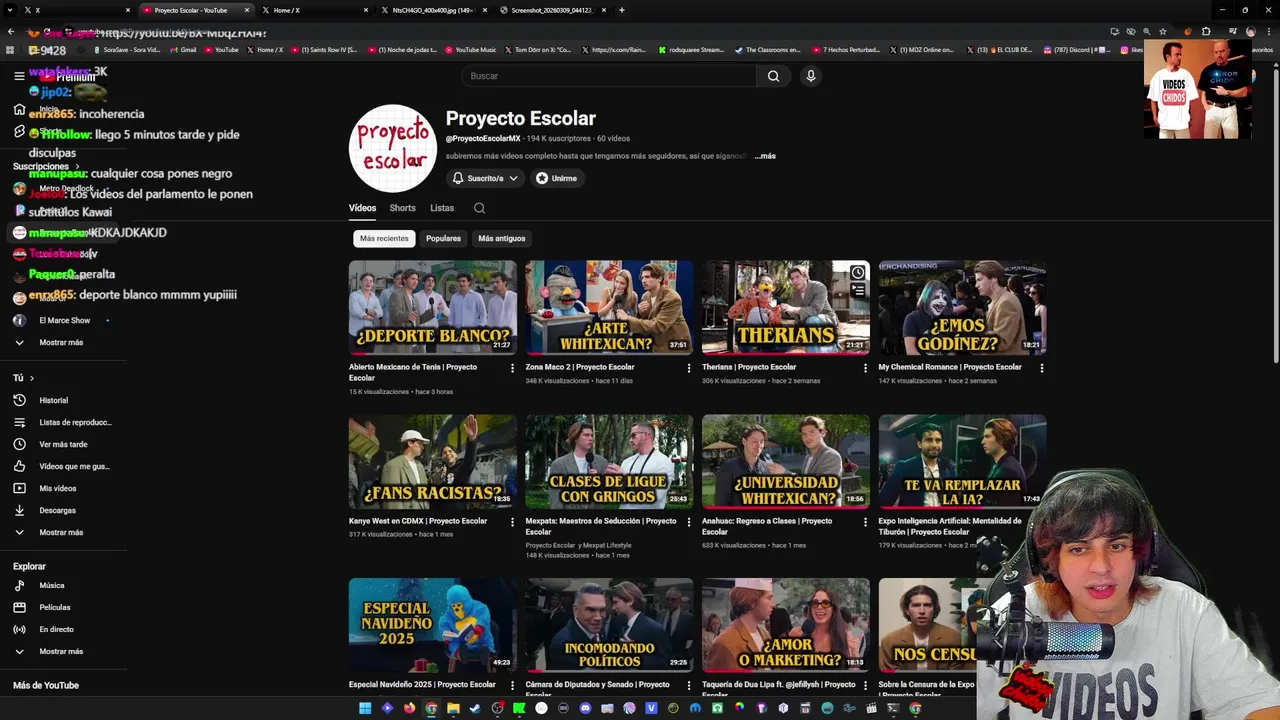Image resolution: width=1280 pixels, height=720 pixels.
Task: Open Zona Maco 2 video title
Action: pos(580,367)
